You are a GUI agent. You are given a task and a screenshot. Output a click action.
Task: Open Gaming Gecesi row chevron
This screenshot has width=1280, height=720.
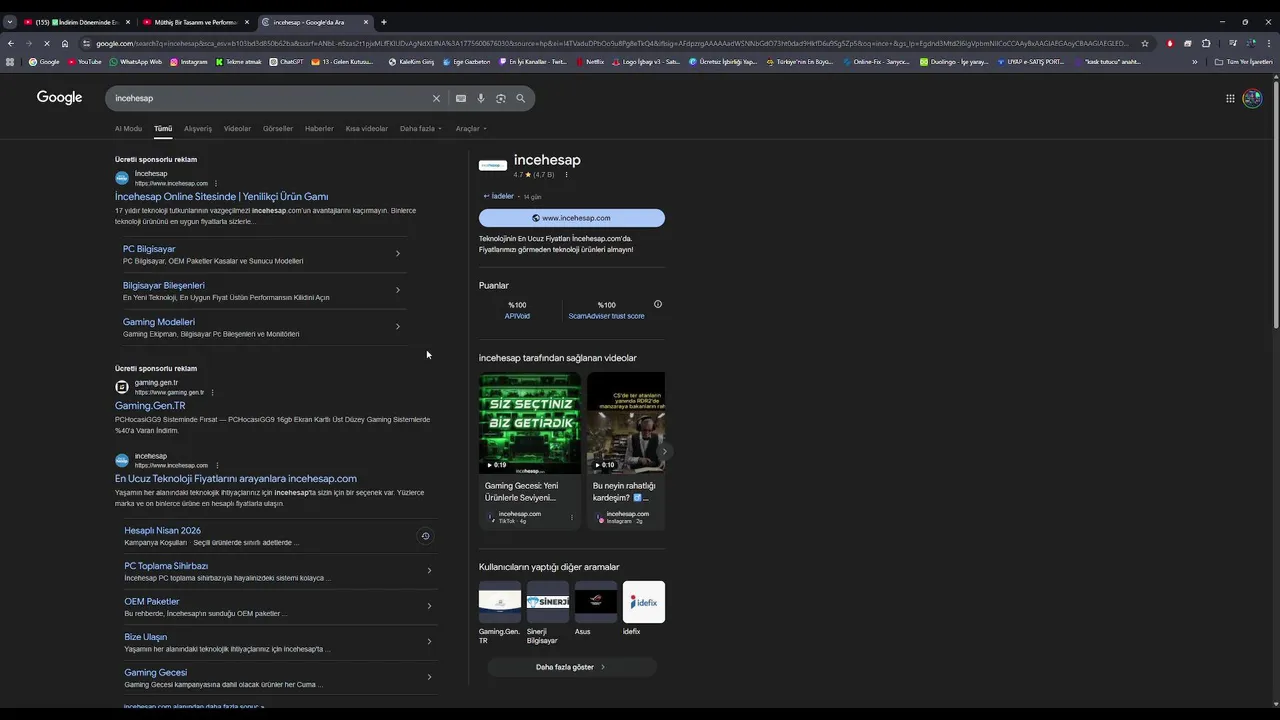pyautogui.click(x=429, y=677)
